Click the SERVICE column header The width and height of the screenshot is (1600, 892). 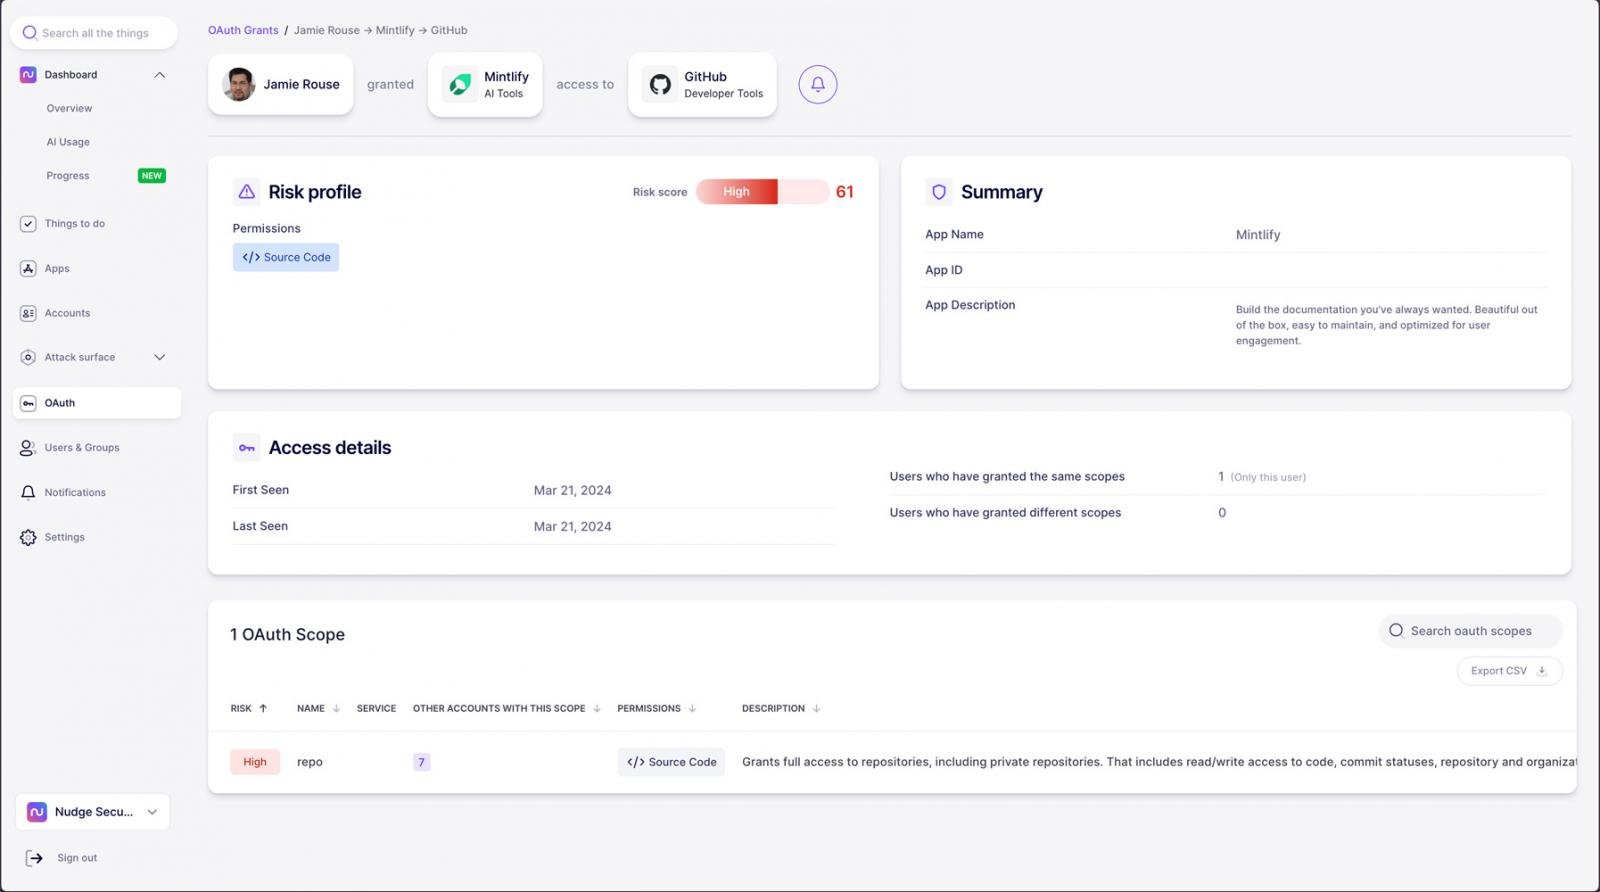376,708
